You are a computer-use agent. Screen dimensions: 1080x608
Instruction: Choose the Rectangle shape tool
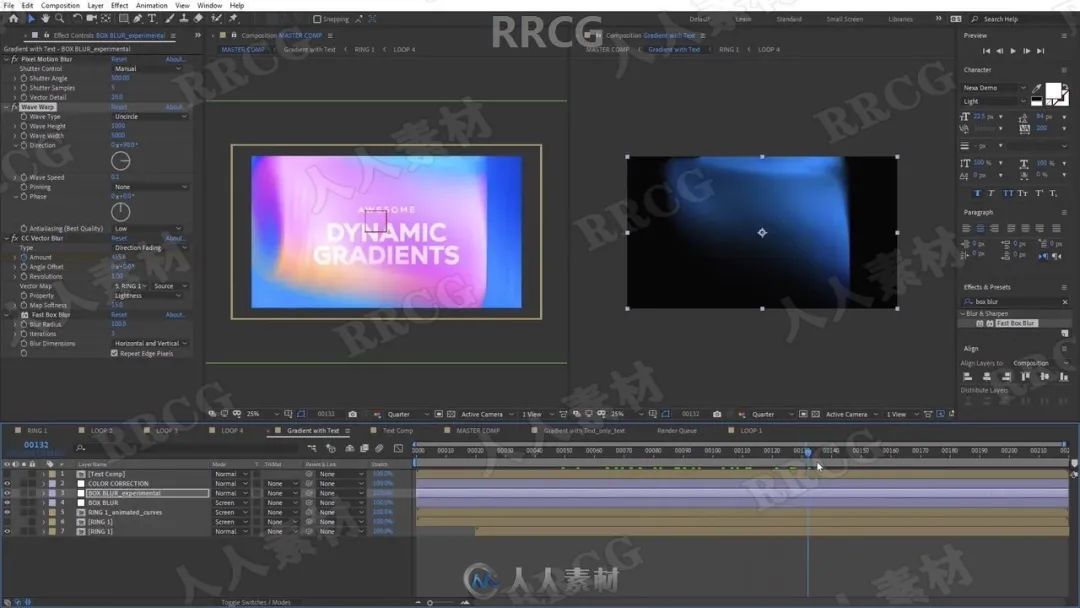(x=123, y=18)
